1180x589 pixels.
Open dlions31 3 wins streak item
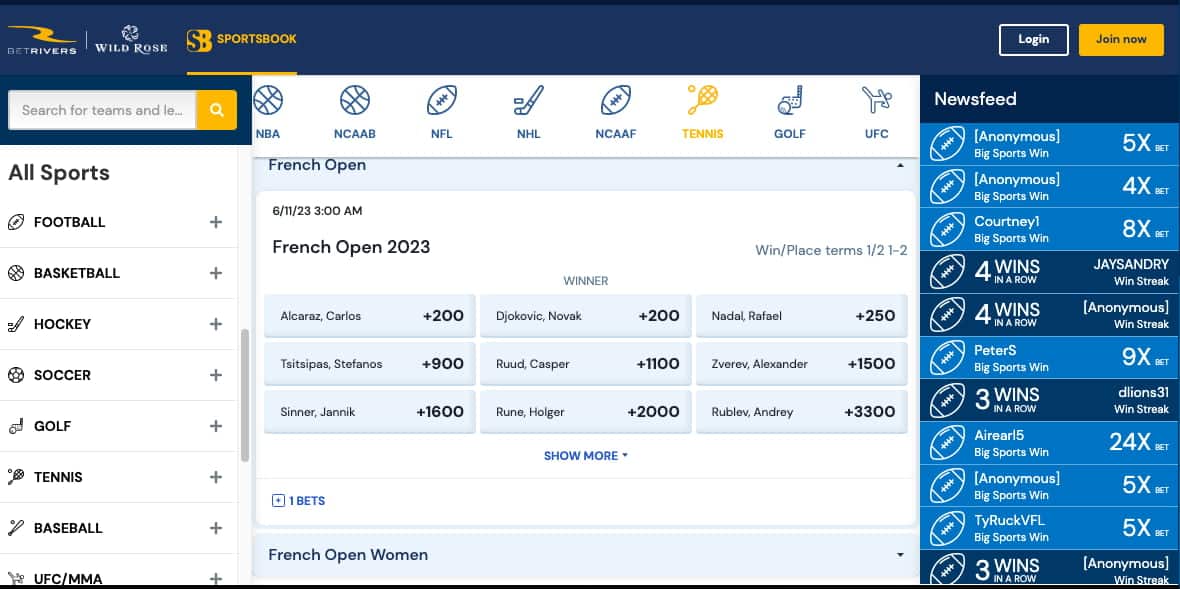pos(1049,400)
